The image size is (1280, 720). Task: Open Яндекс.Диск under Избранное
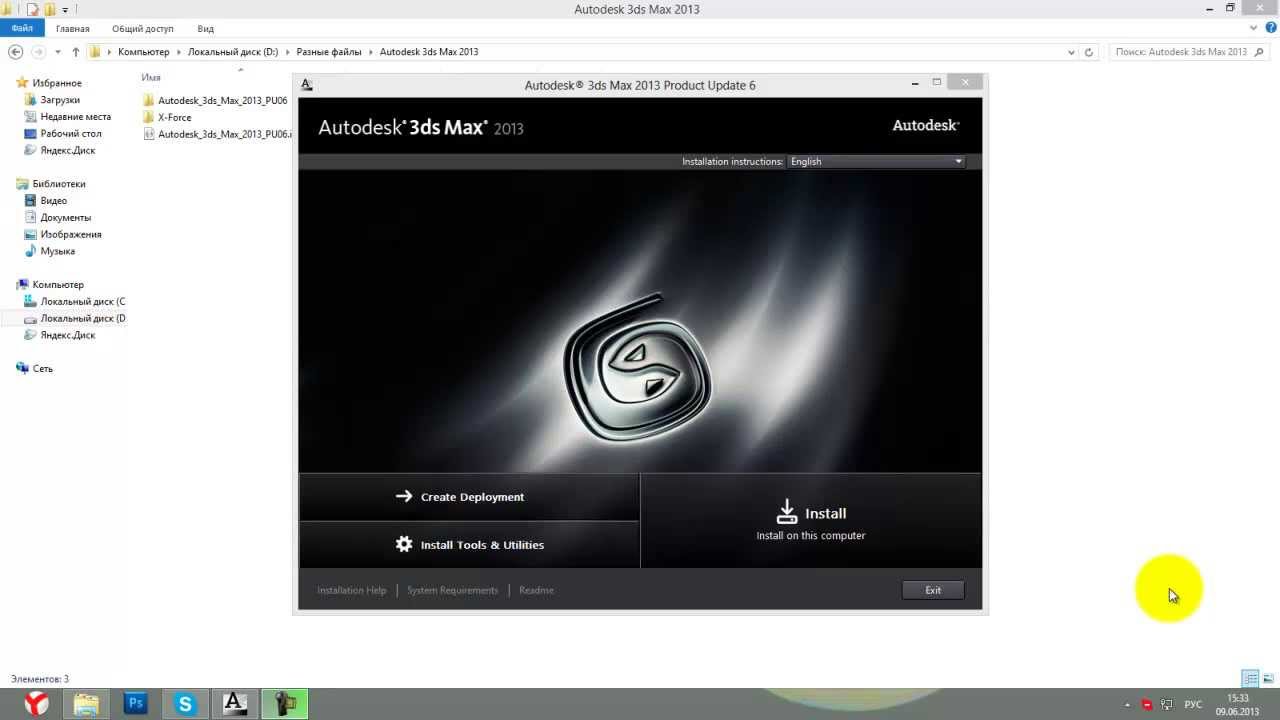point(67,151)
